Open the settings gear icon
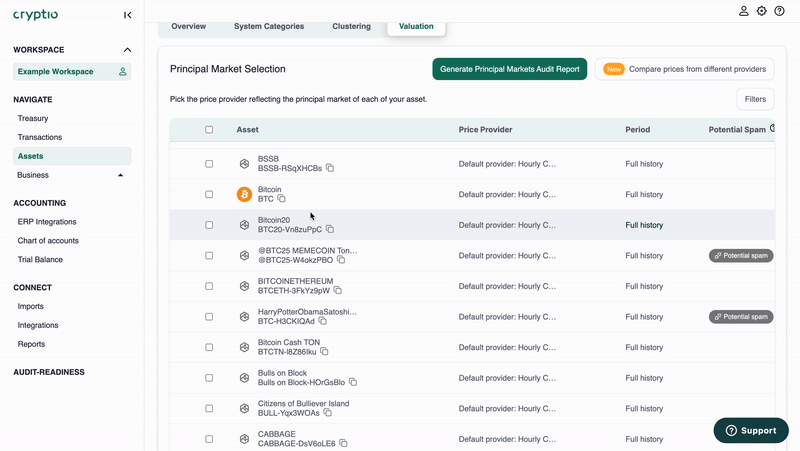 pos(761,11)
